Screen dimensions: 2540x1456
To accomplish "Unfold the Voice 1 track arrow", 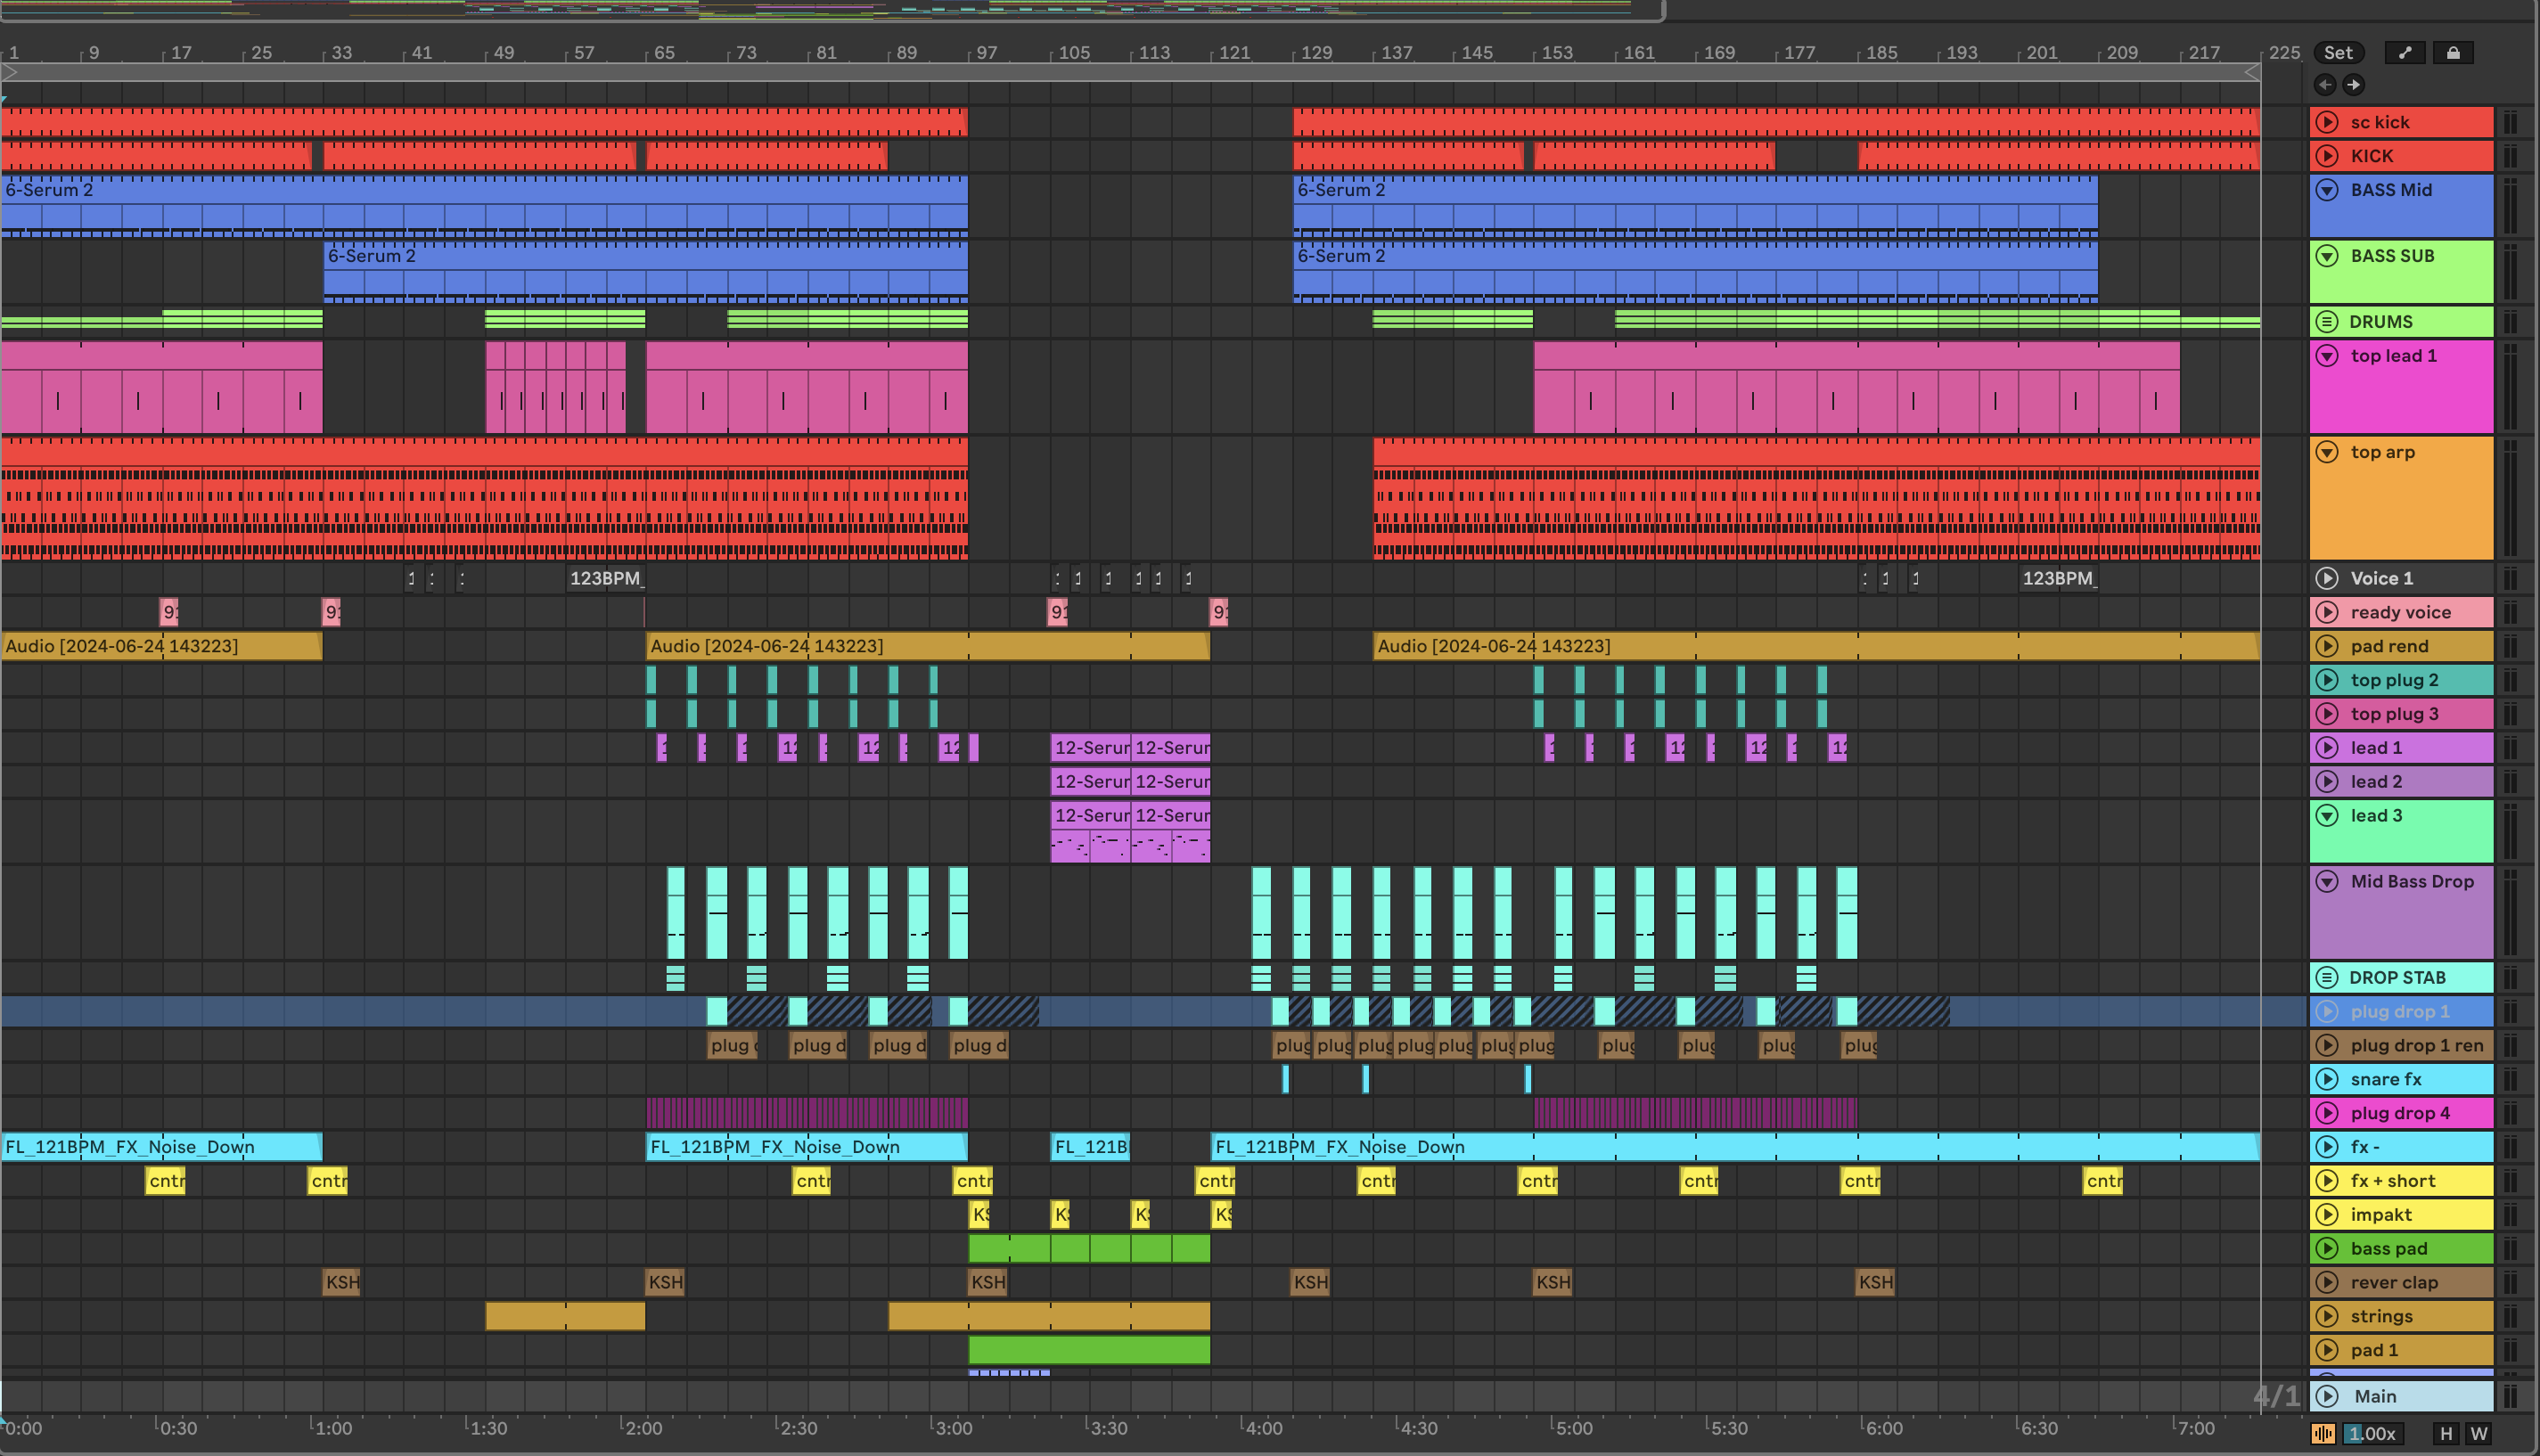I will click(2327, 578).
